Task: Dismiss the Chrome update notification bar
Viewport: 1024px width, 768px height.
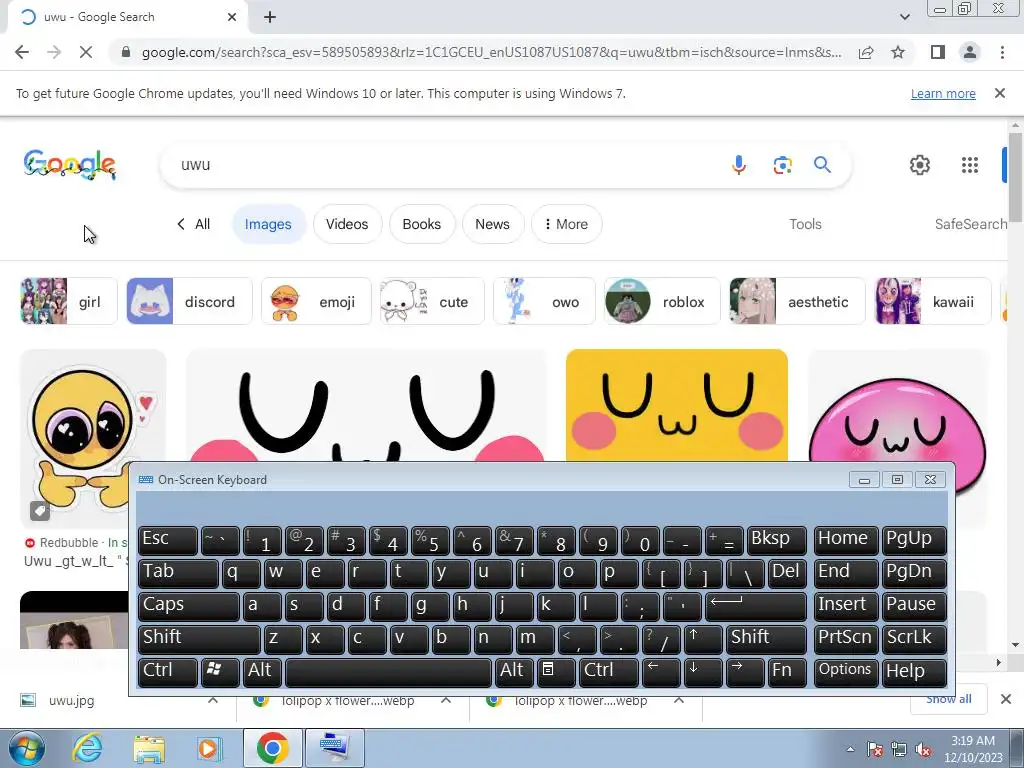Action: click(999, 93)
